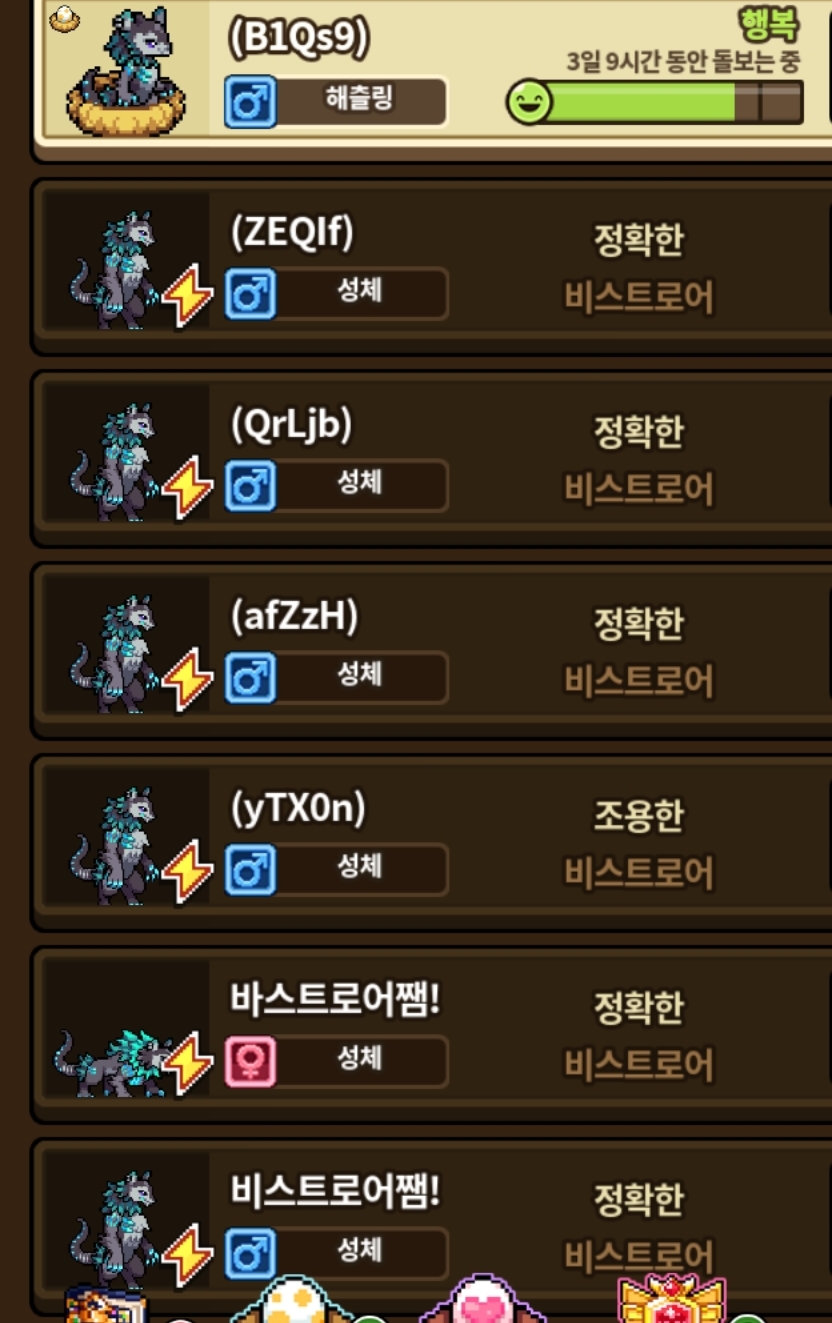Tap the male gender icon for B1Qs9
Image resolution: width=832 pixels, height=1323 pixels.
(250, 102)
